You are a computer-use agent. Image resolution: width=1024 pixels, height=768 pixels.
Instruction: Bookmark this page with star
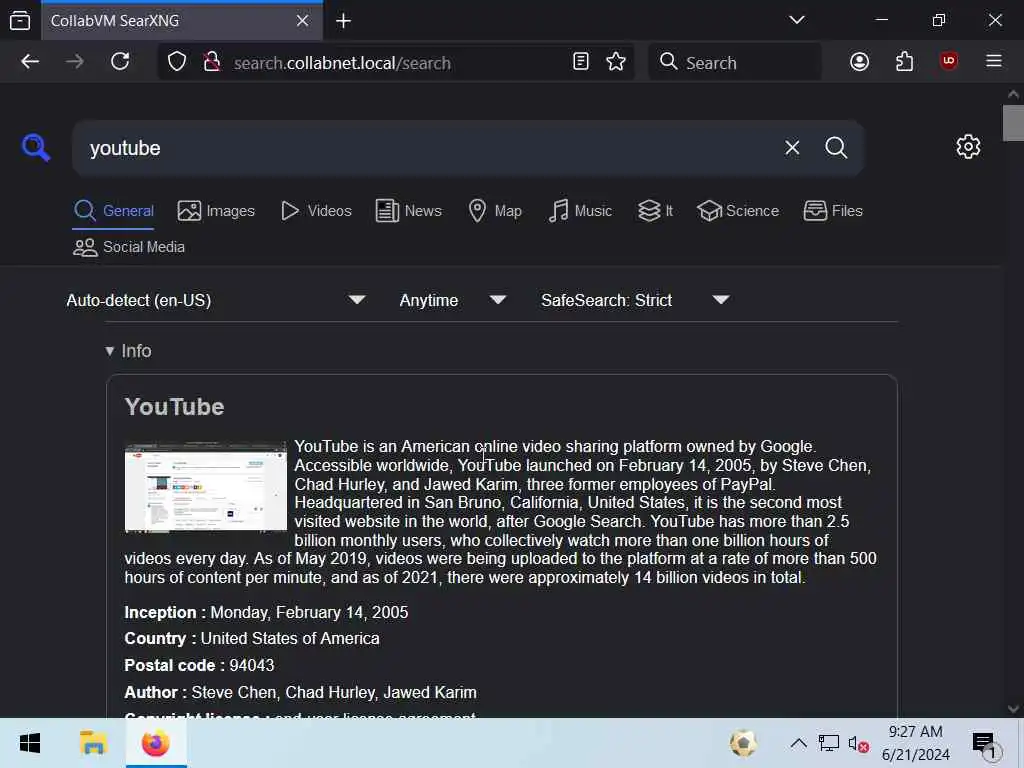pyautogui.click(x=615, y=62)
